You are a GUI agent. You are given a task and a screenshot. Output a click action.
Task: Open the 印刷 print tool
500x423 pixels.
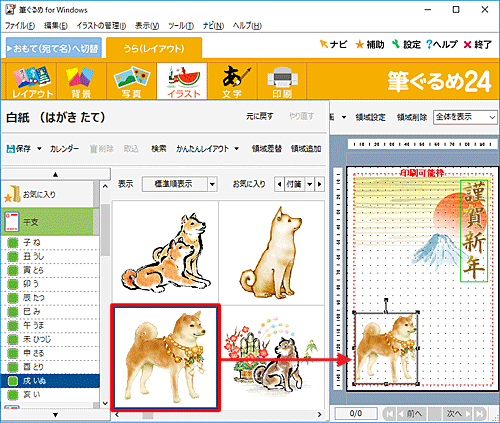[x=282, y=82]
